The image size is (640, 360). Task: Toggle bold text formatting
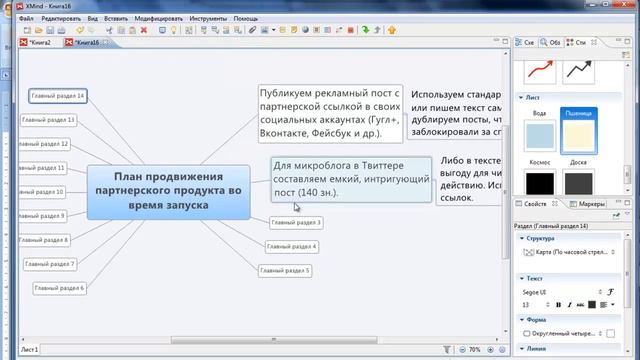(558, 305)
